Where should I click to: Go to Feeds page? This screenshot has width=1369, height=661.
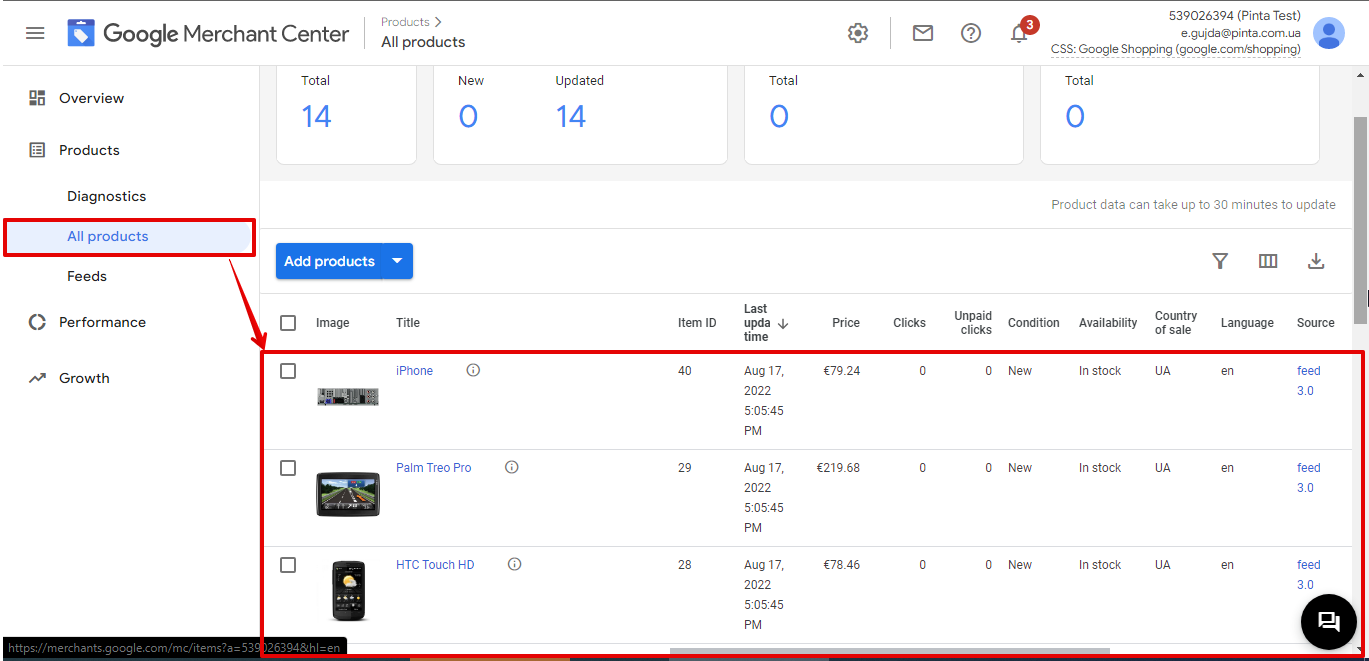(87, 276)
